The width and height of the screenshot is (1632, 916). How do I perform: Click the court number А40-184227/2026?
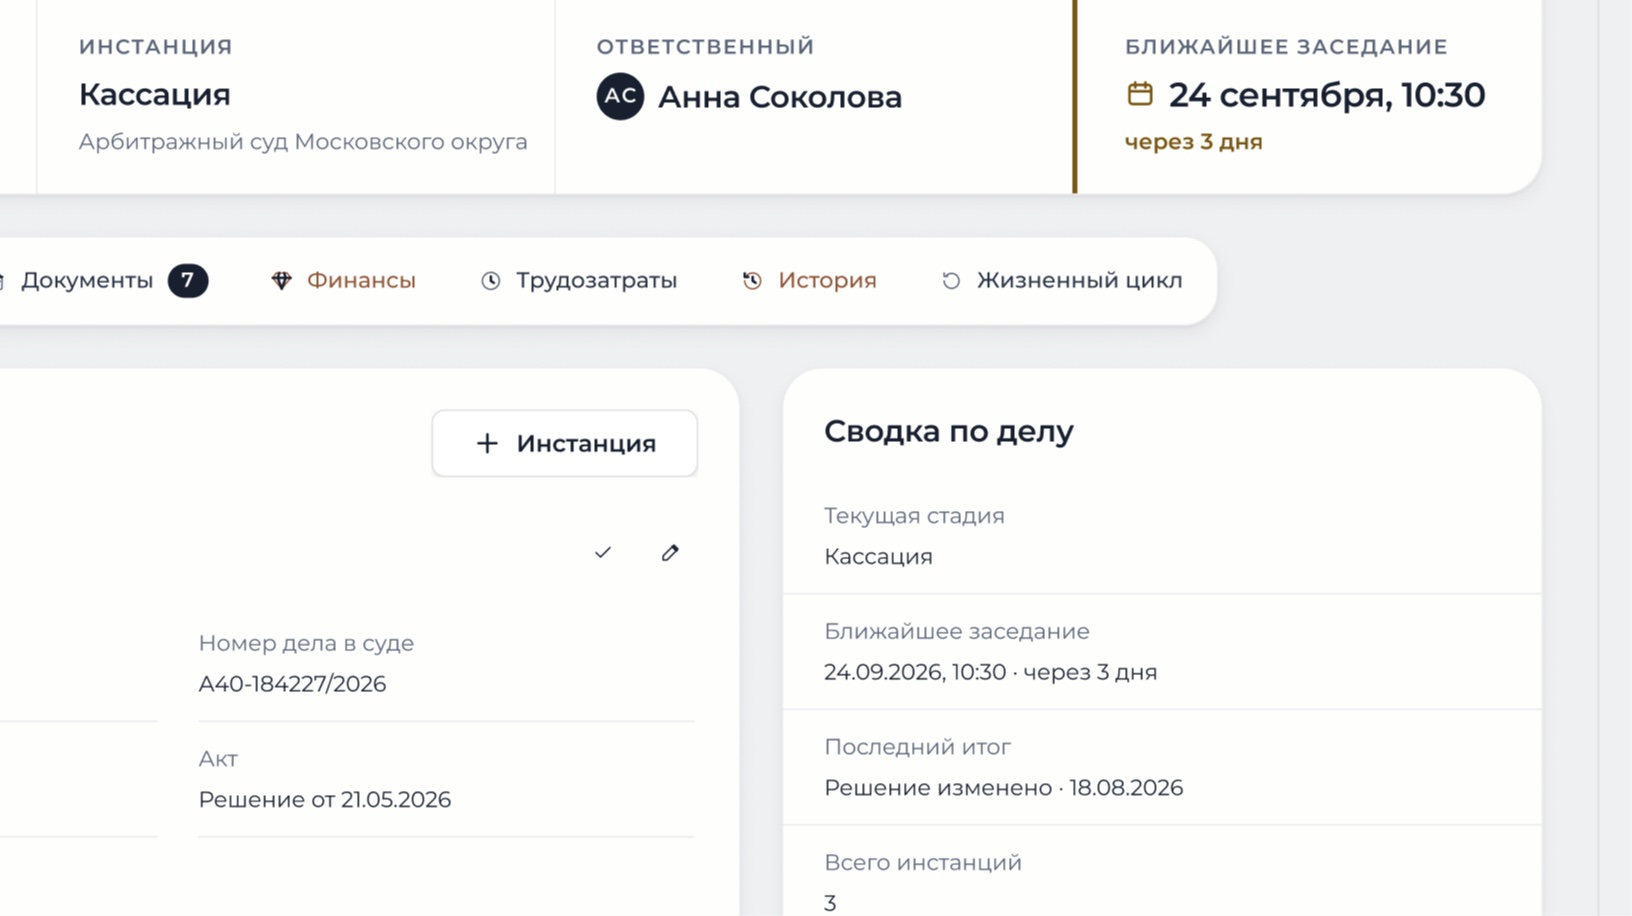coord(292,684)
